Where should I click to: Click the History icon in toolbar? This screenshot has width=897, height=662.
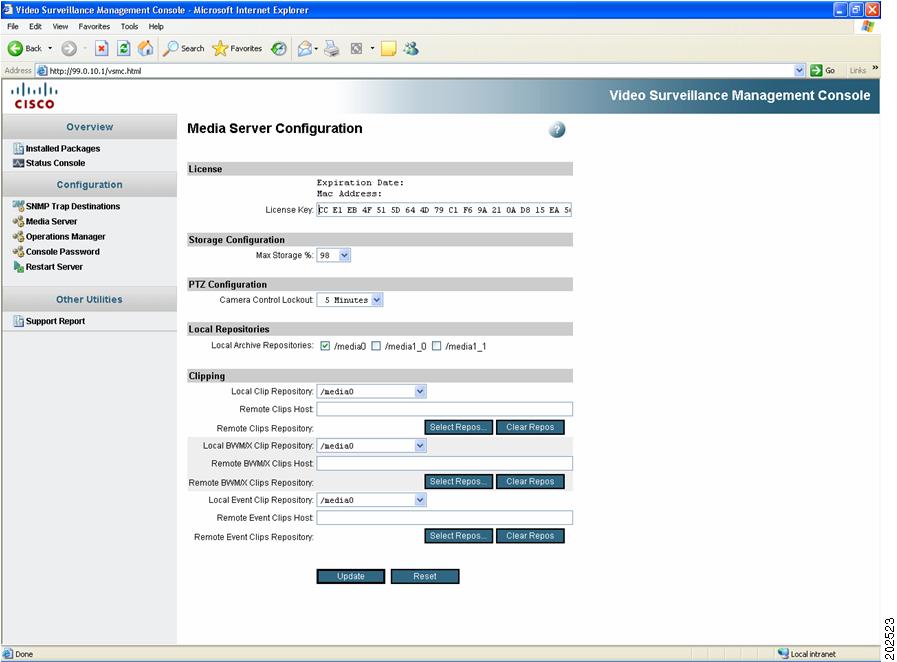click(x=279, y=49)
